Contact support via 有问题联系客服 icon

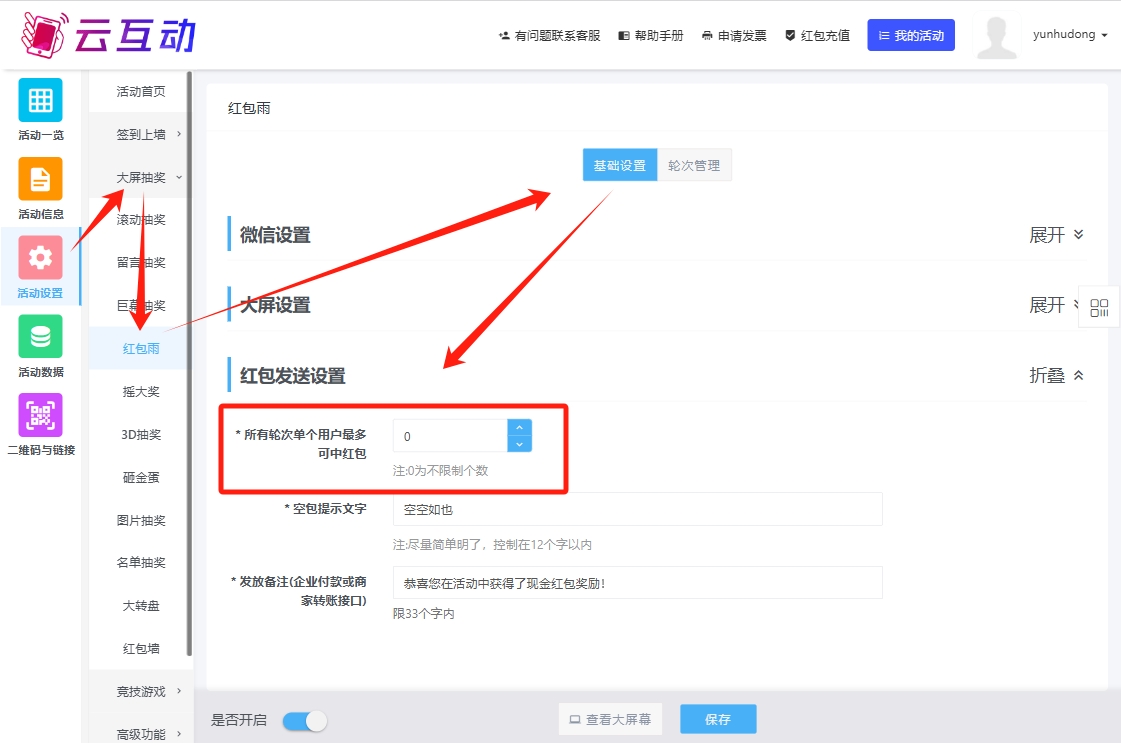pyautogui.click(x=504, y=33)
